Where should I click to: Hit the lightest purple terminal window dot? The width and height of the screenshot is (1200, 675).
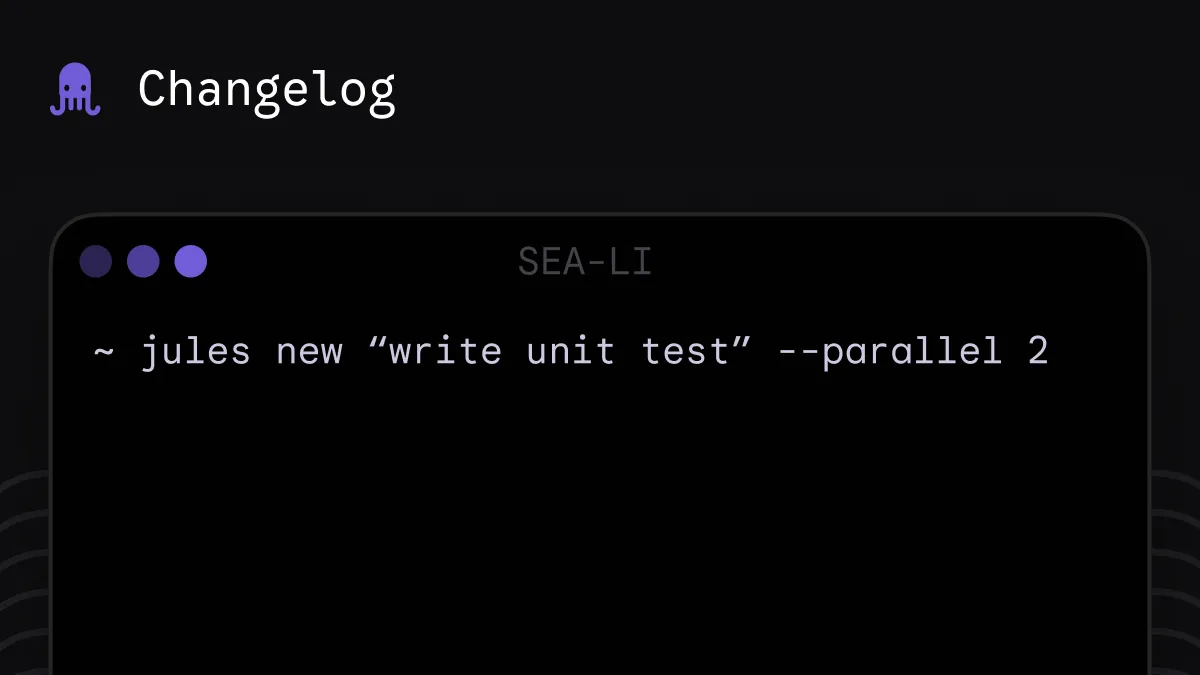190,262
